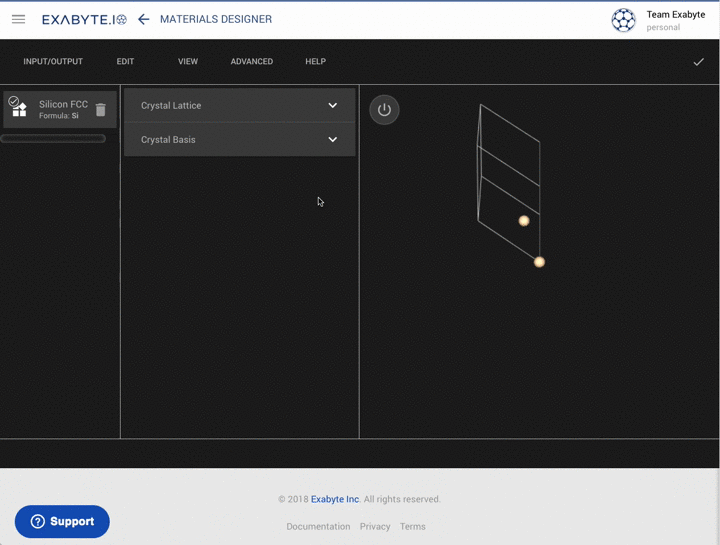Open the Privacy footer link

tap(375, 526)
